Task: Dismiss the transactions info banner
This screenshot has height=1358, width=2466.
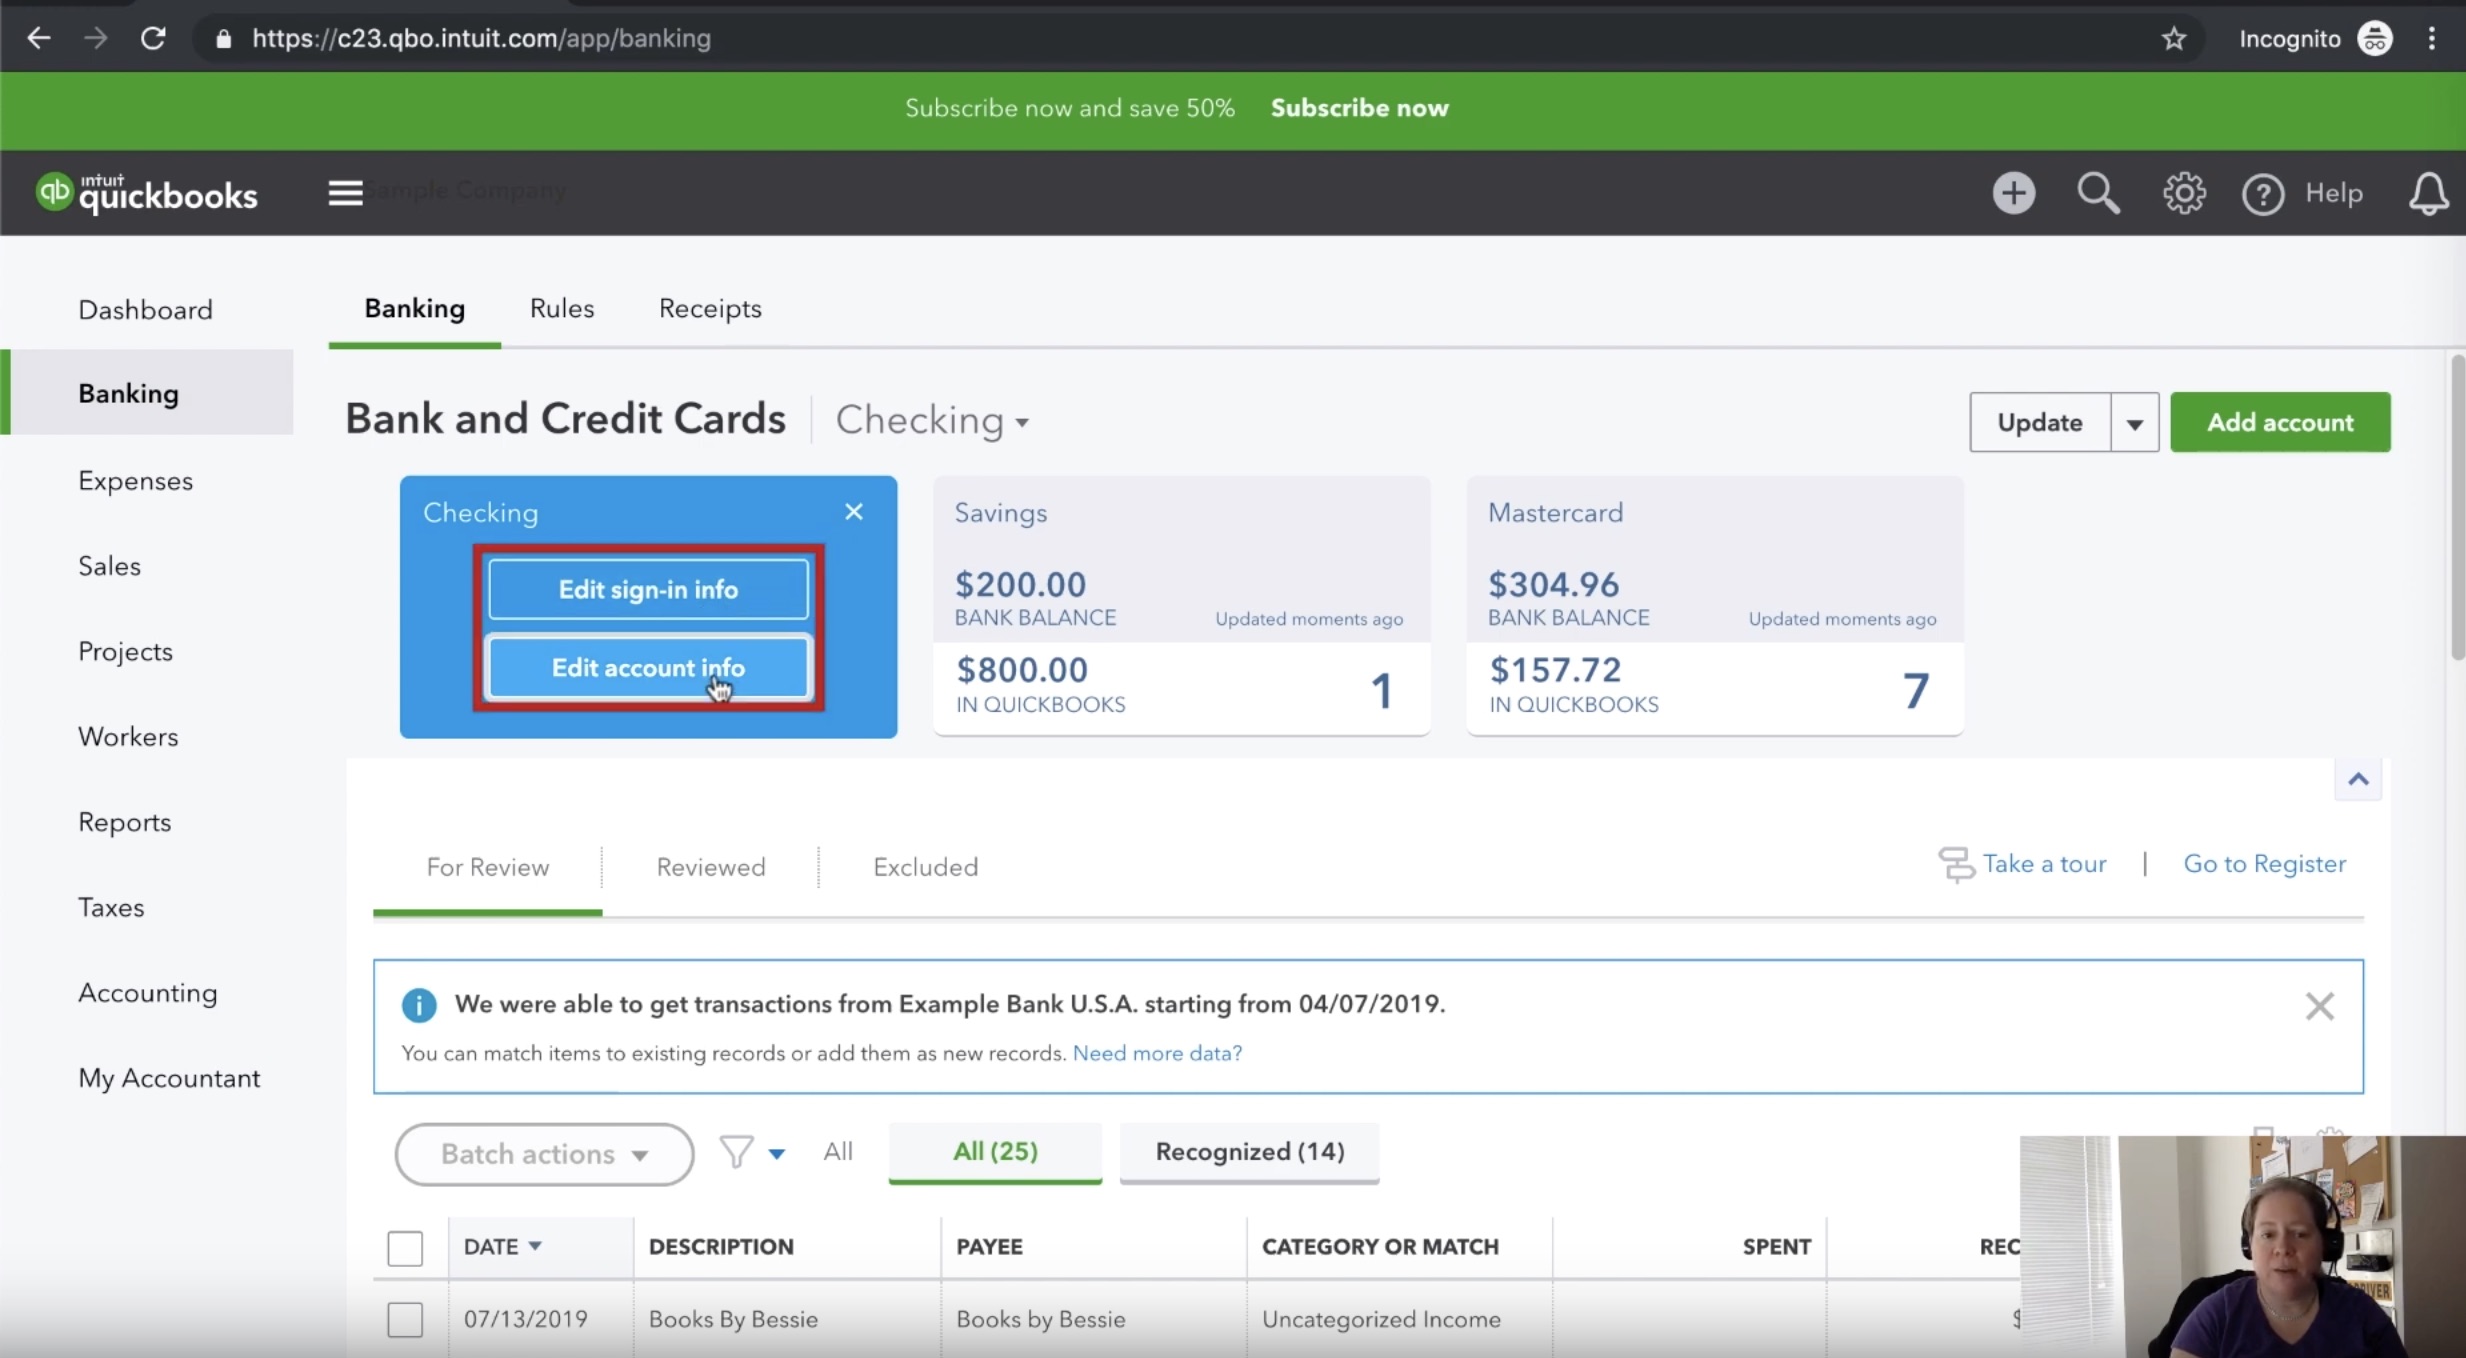Action: (2319, 1006)
